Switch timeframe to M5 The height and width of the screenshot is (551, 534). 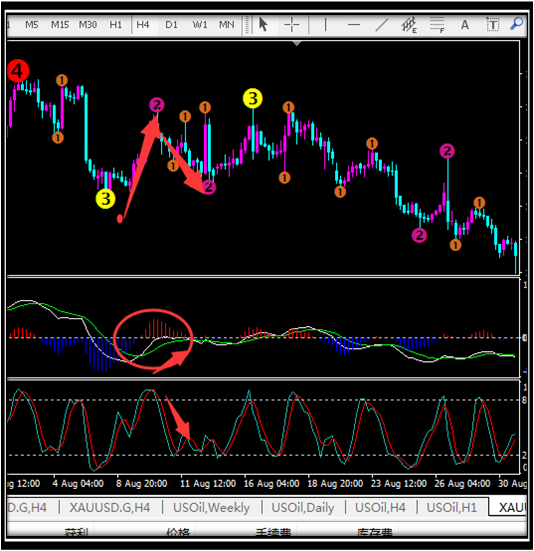(x=32, y=25)
